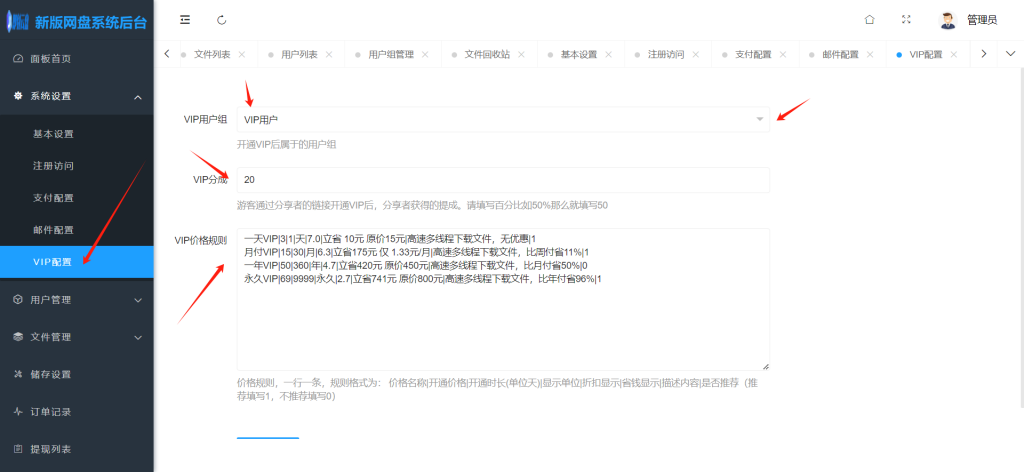This screenshot has width=1024, height=472.
Task: Close the 注册访问 tab
Action: [x=696, y=54]
